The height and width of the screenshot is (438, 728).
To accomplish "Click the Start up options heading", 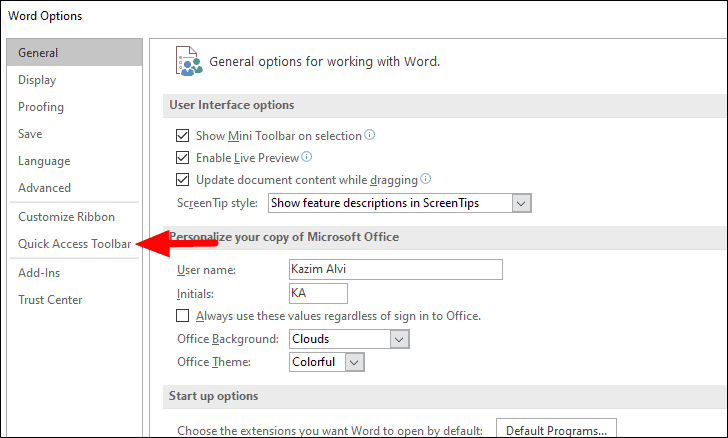I will (x=214, y=396).
